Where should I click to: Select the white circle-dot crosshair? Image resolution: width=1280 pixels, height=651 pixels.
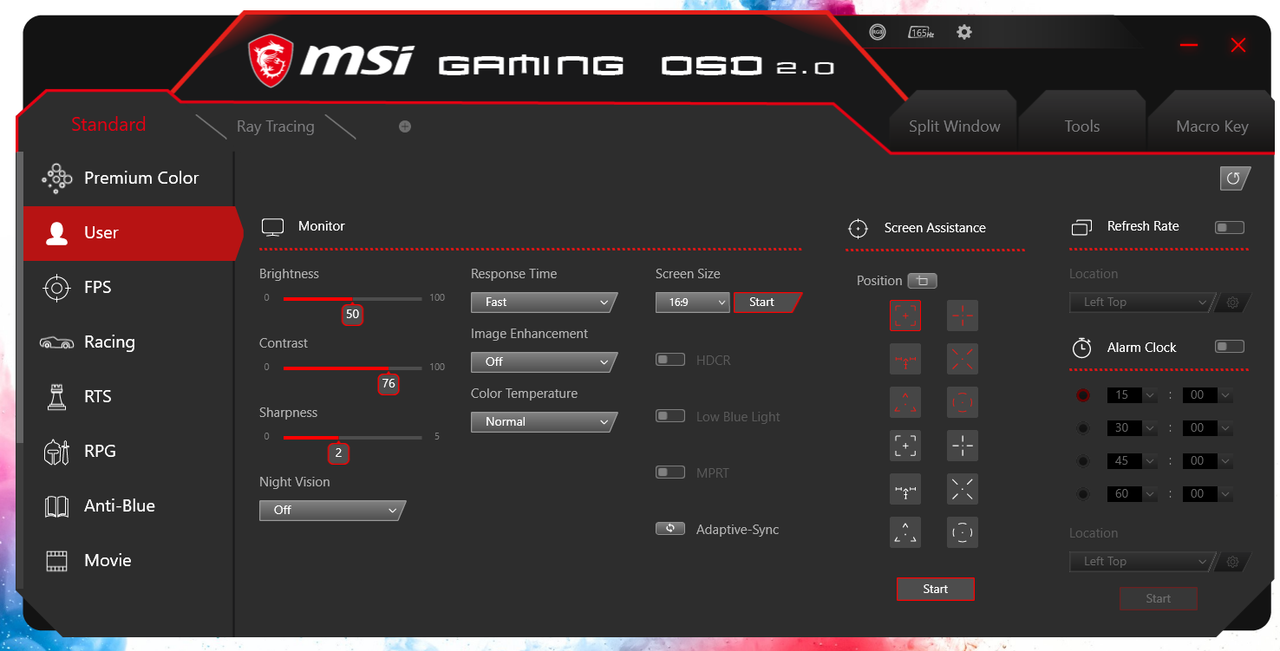pos(962,532)
